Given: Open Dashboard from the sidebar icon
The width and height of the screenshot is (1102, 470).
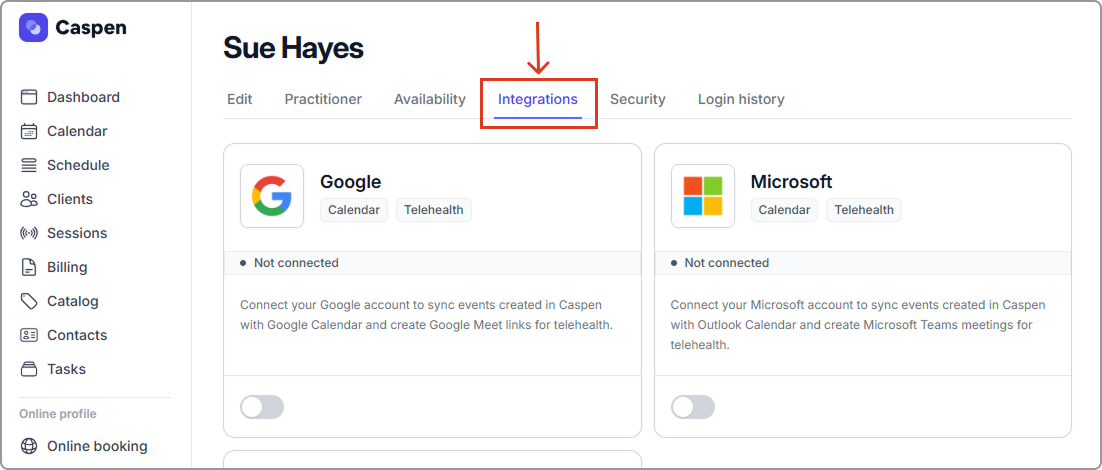Looking at the screenshot, I should pyautogui.click(x=29, y=97).
